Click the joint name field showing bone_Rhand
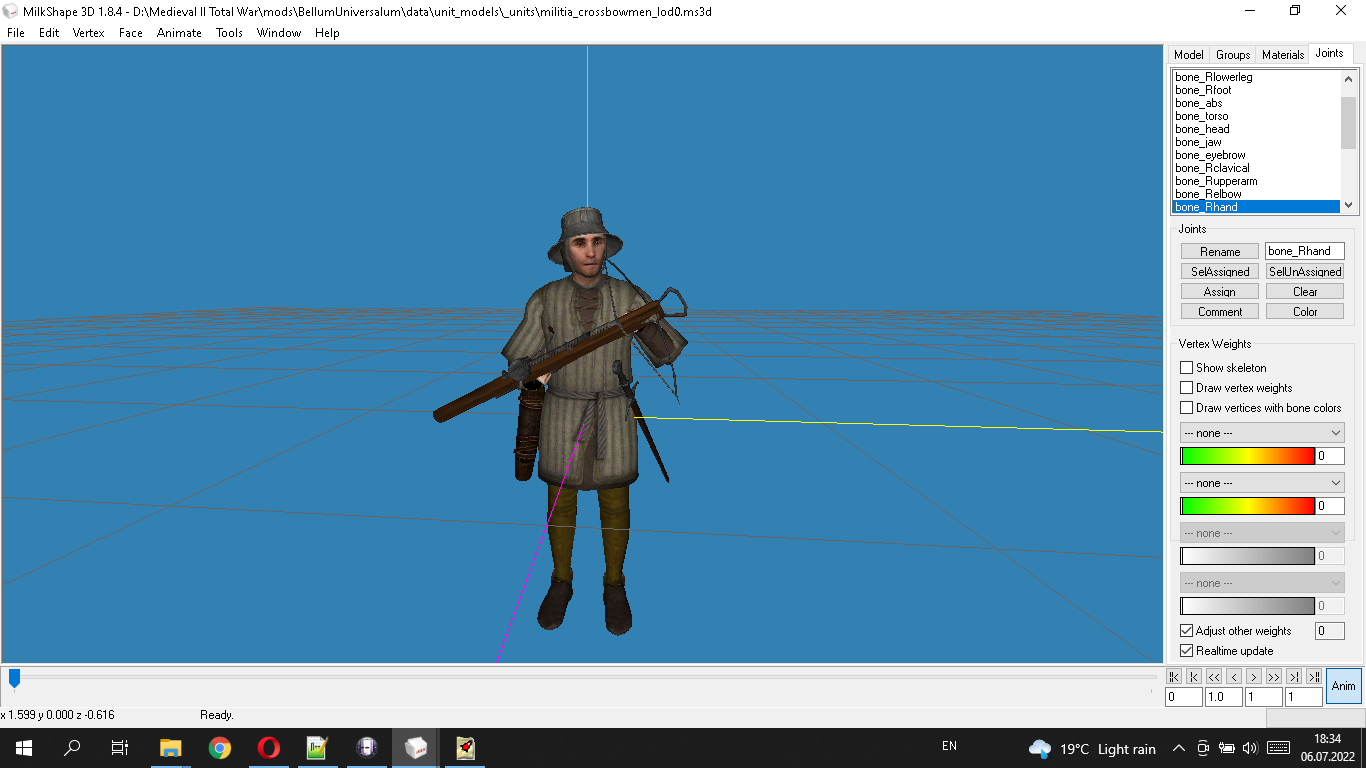This screenshot has height=768, width=1366. tap(1305, 251)
